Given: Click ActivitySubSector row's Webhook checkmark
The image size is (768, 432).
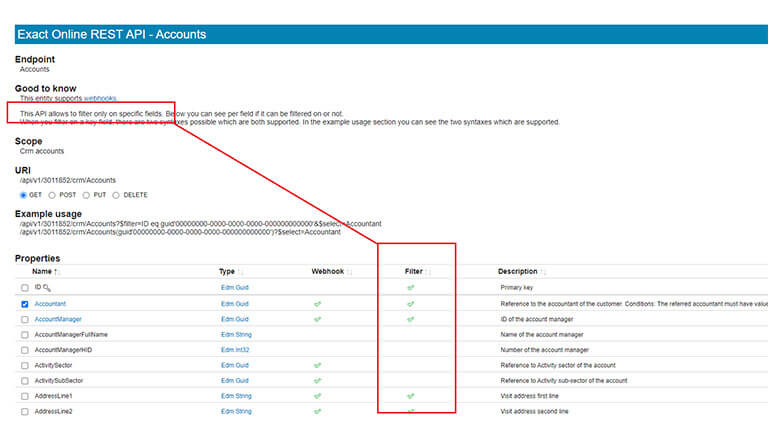Looking at the screenshot, I should [x=317, y=381].
